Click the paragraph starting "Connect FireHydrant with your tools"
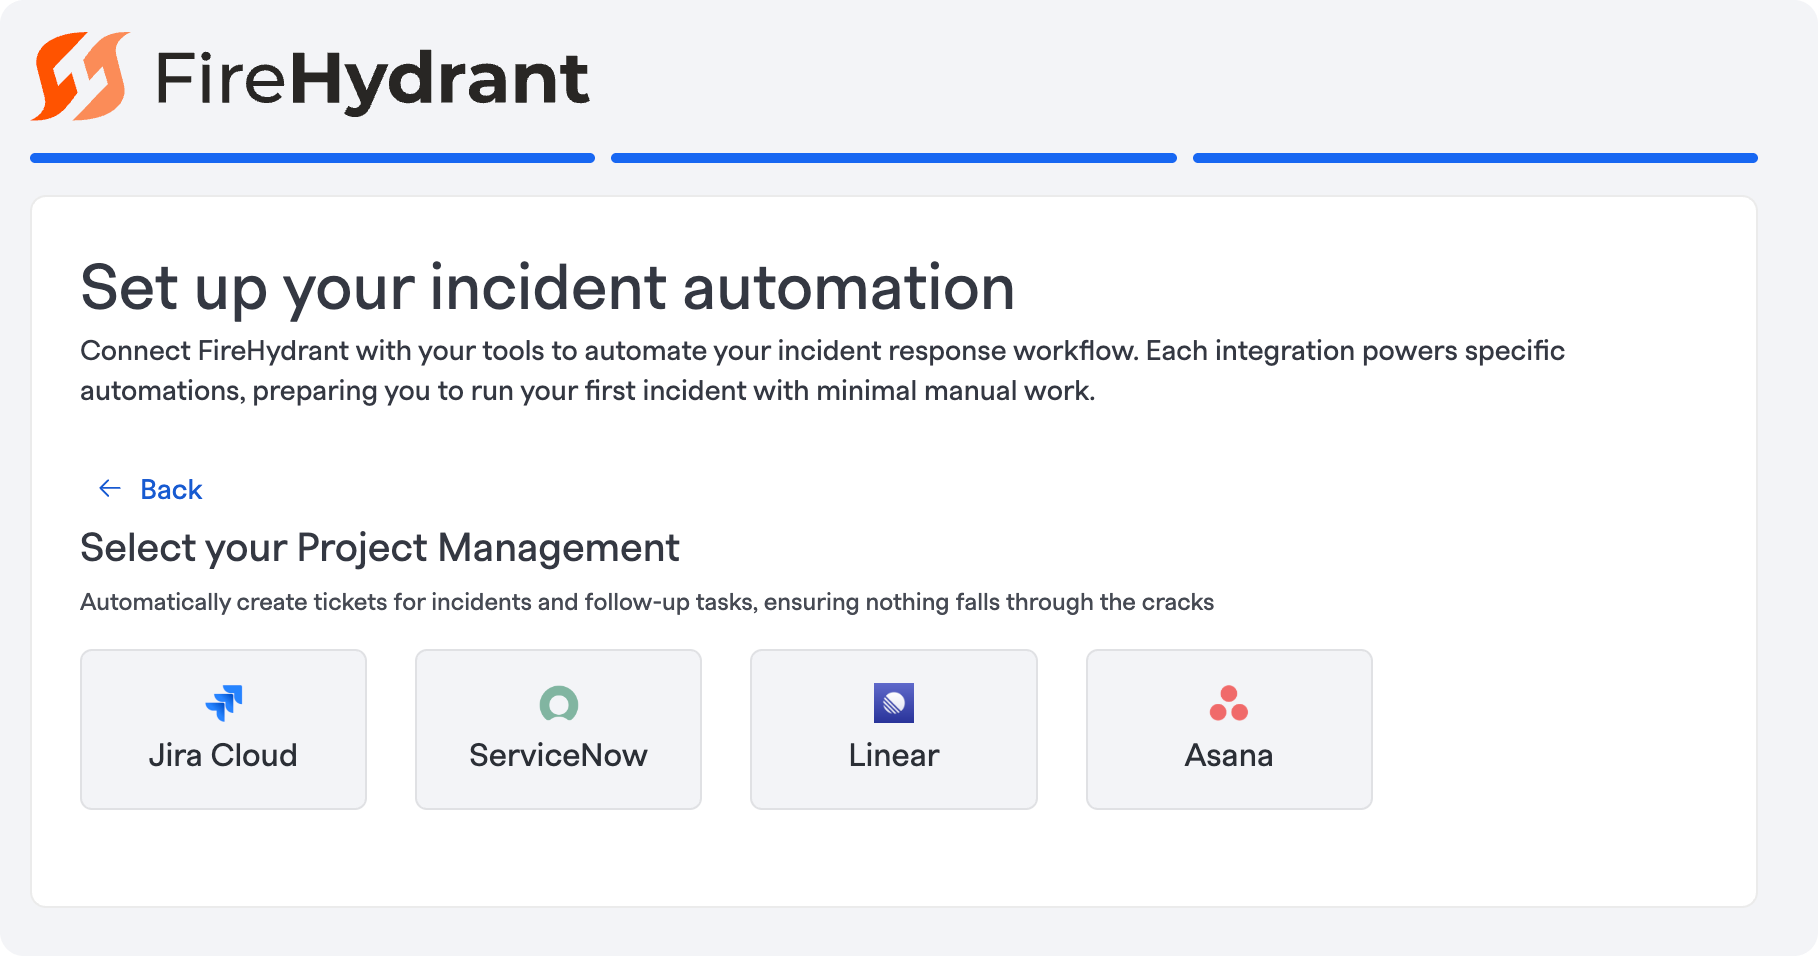 click(822, 370)
